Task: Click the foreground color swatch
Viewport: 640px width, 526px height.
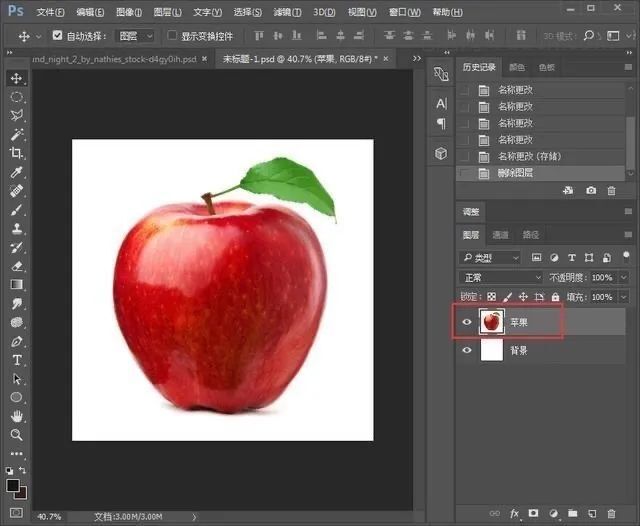Action: [x=13, y=485]
